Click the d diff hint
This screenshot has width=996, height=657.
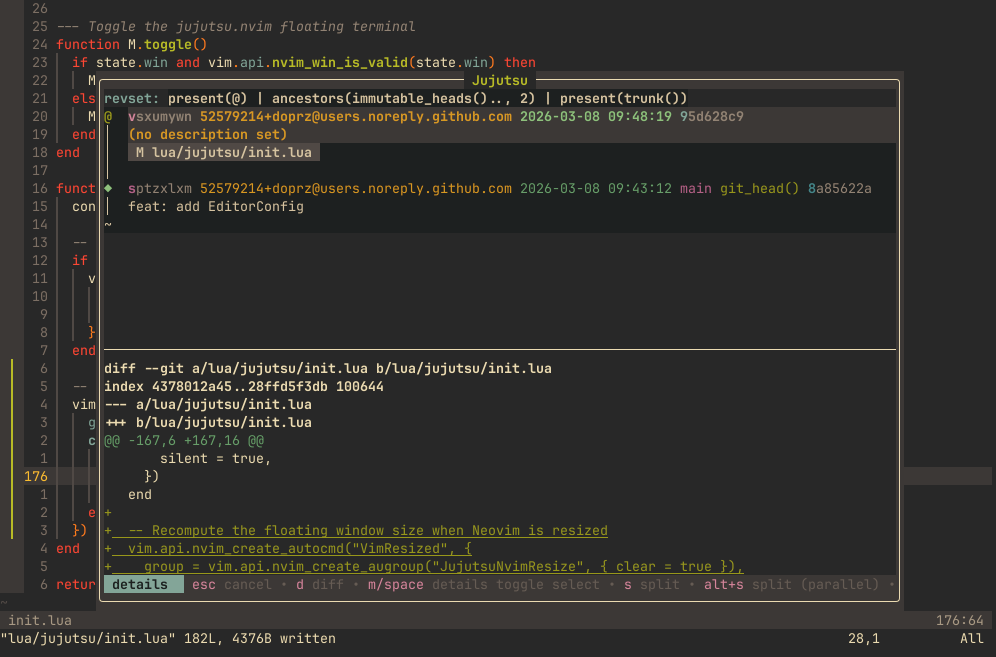[320, 585]
